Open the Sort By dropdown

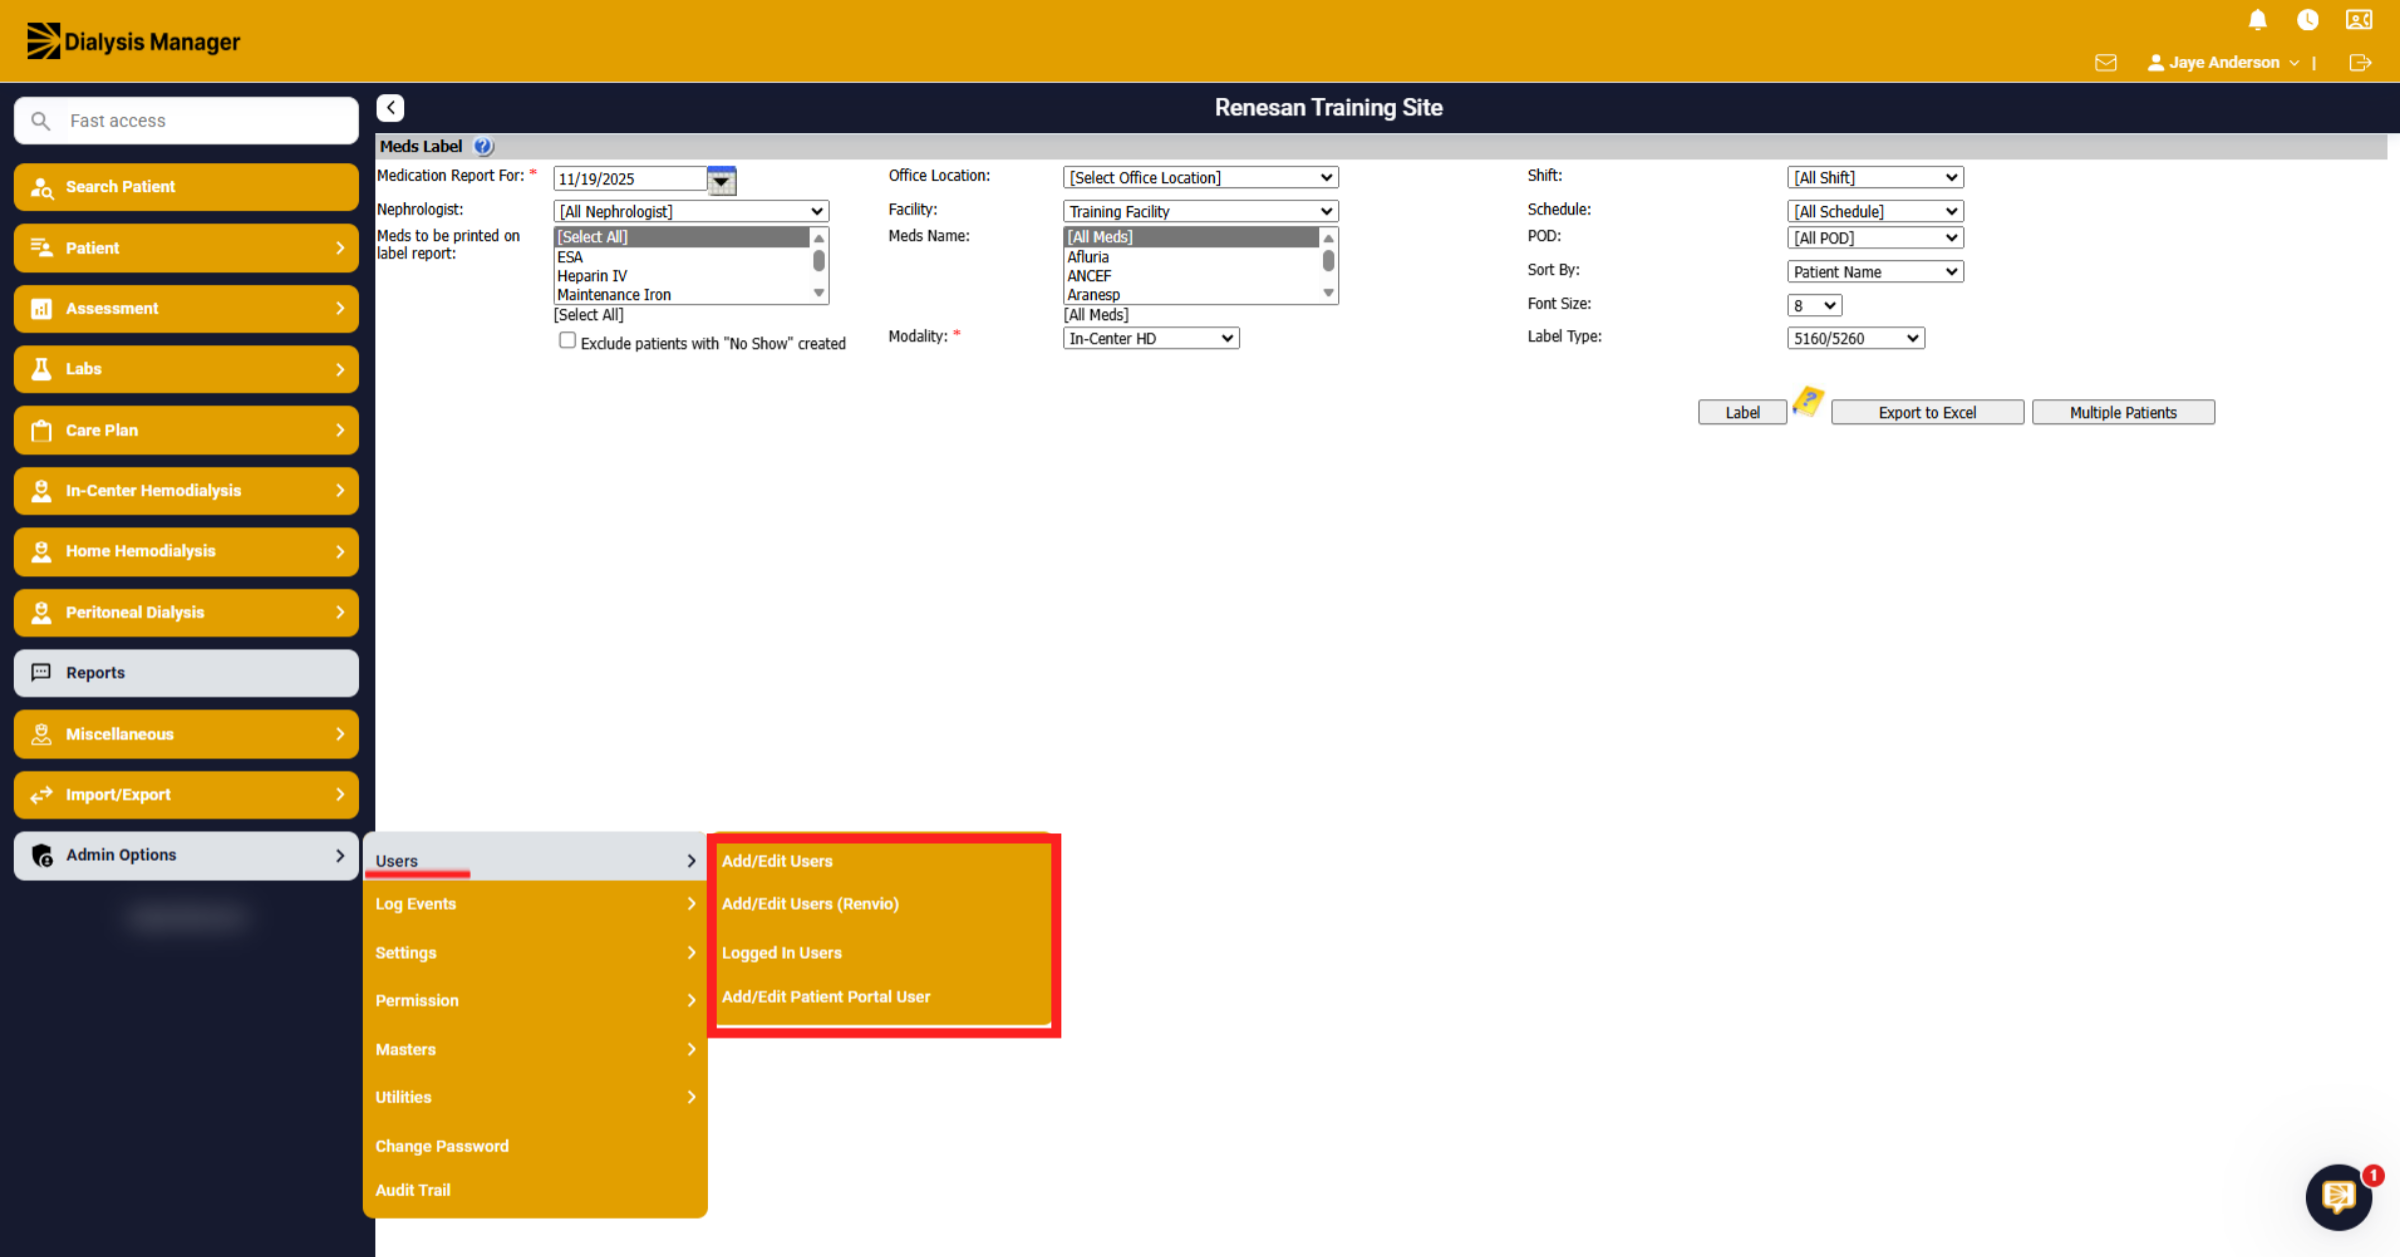point(1875,271)
